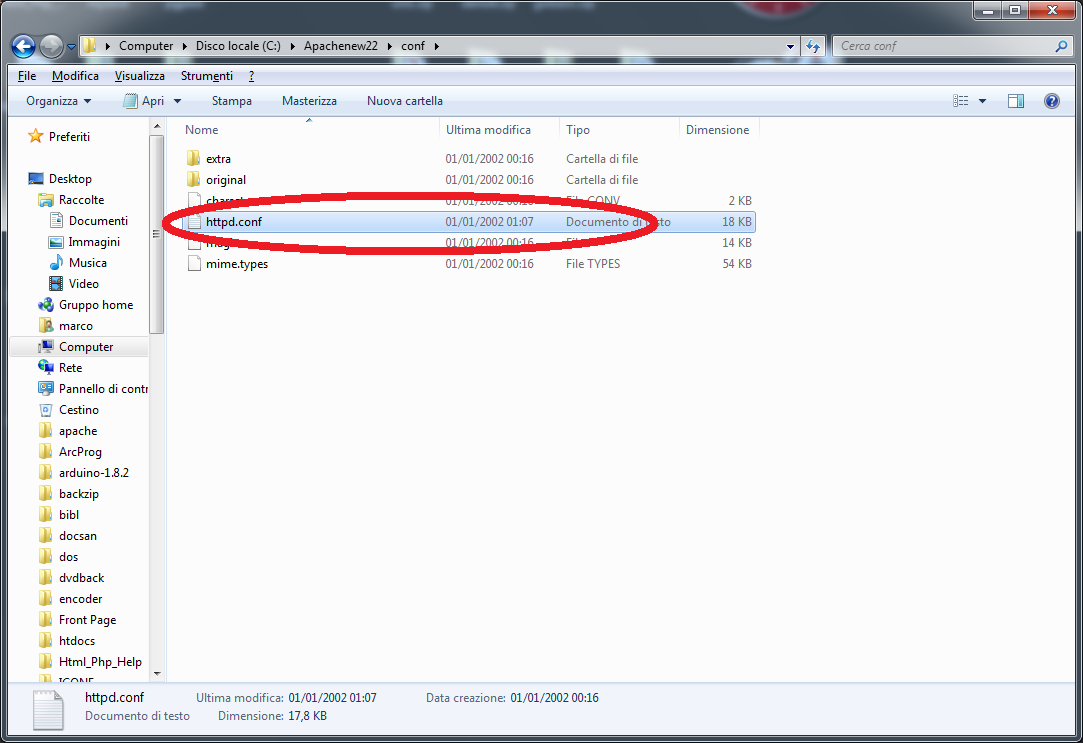Click the Back navigation arrow button
This screenshot has height=743, width=1083.
24,46
